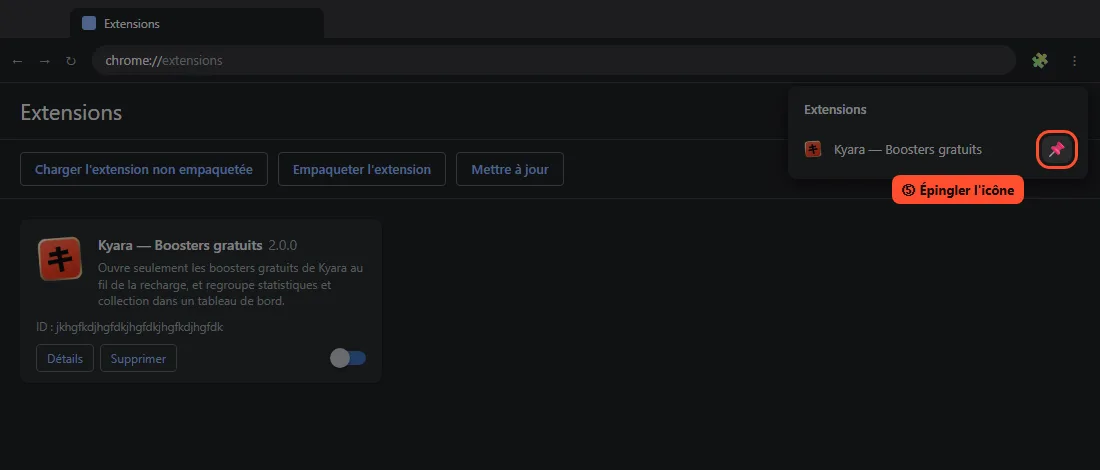Click the browser forward arrow
Viewport: 1100px width, 470px height.
[44, 61]
